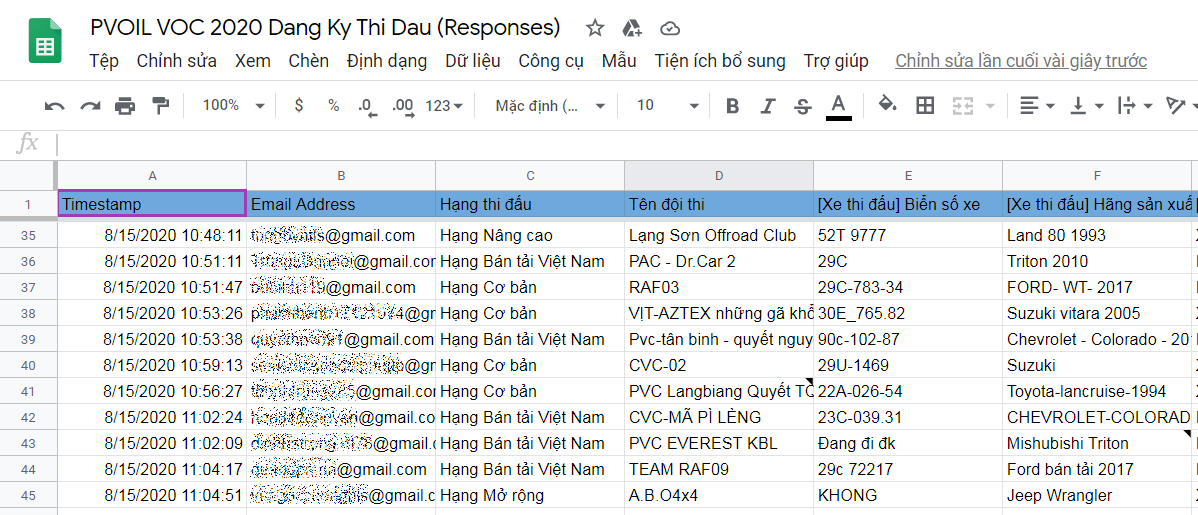The image size is (1198, 515).
Task: Click into the formula bar
Action: (x=627, y=143)
